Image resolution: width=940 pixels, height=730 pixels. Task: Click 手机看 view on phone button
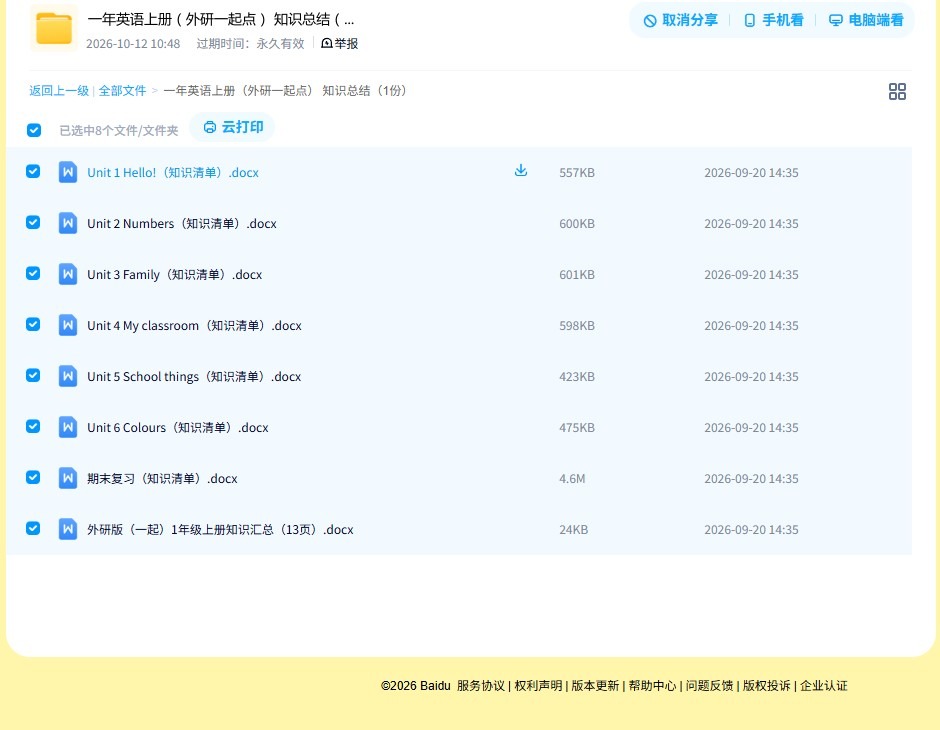(x=773, y=20)
